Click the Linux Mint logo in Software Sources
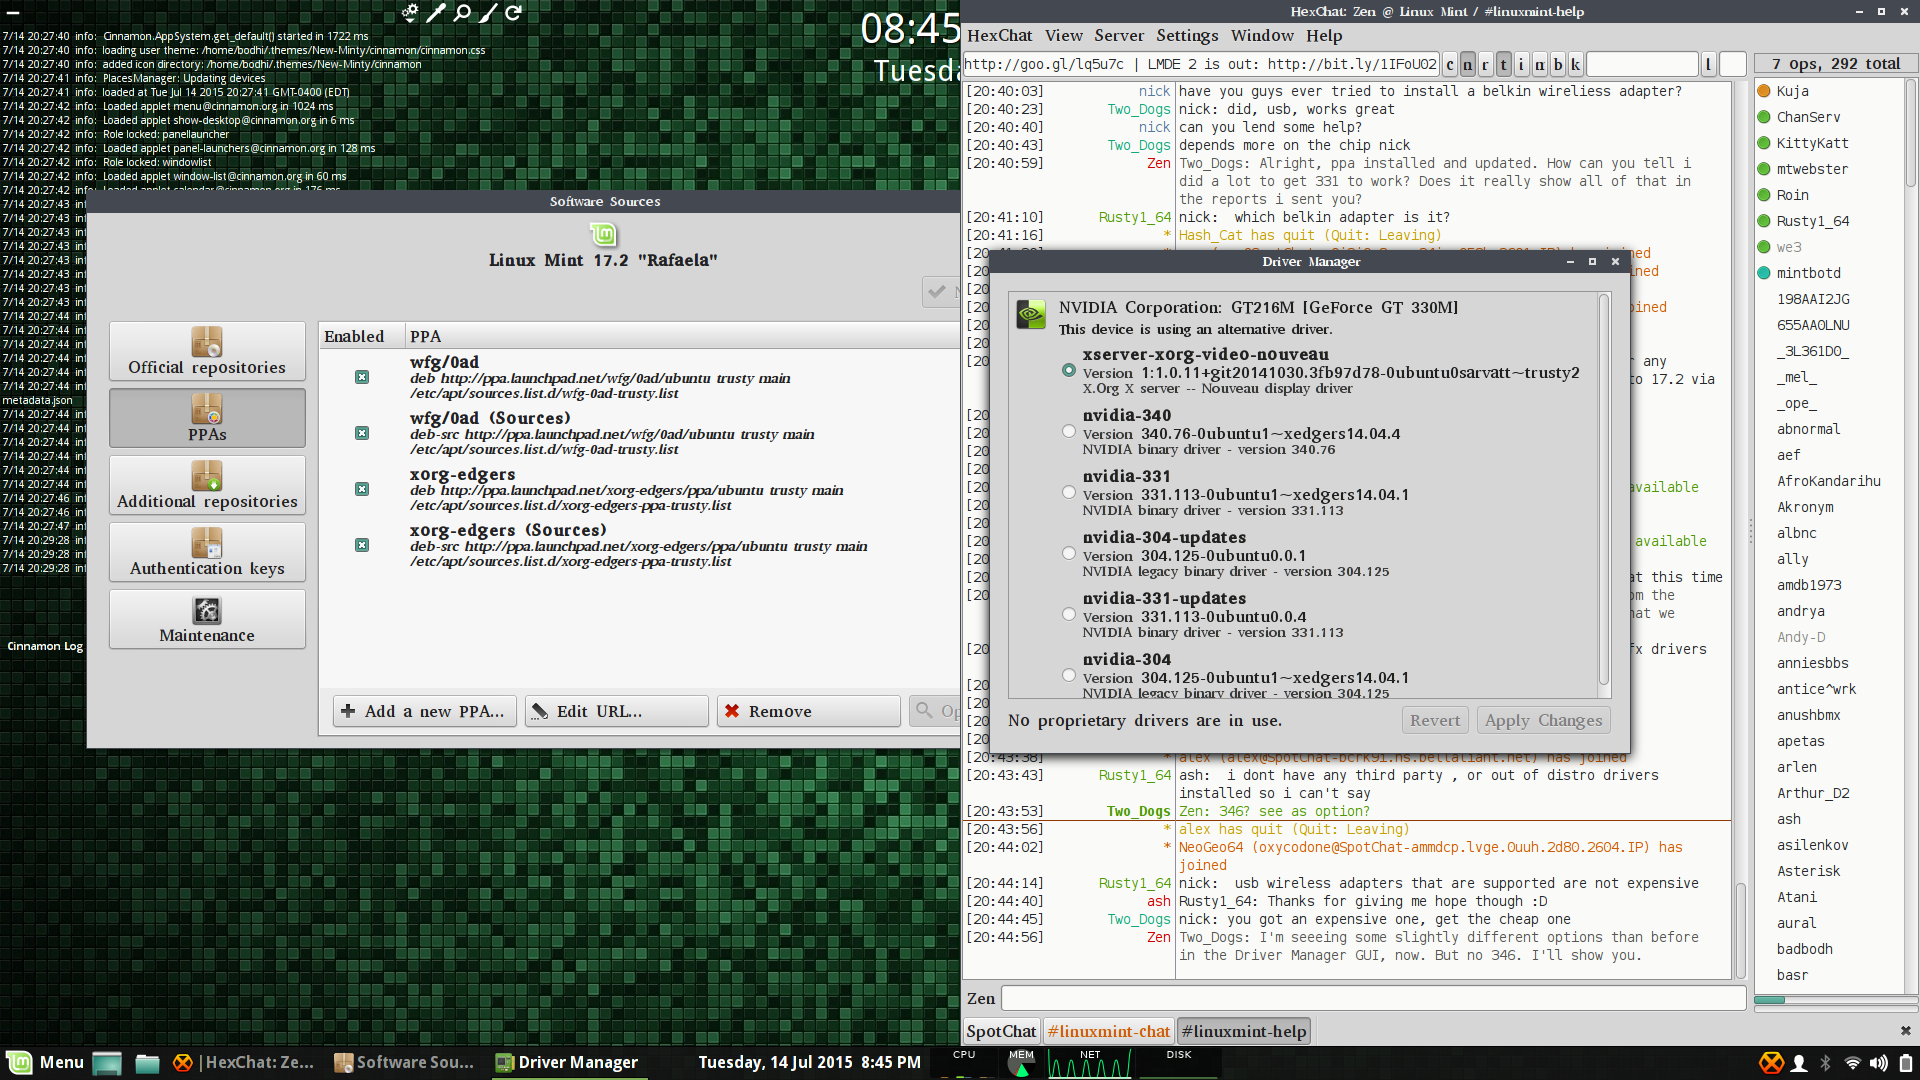 click(x=603, y=235)
